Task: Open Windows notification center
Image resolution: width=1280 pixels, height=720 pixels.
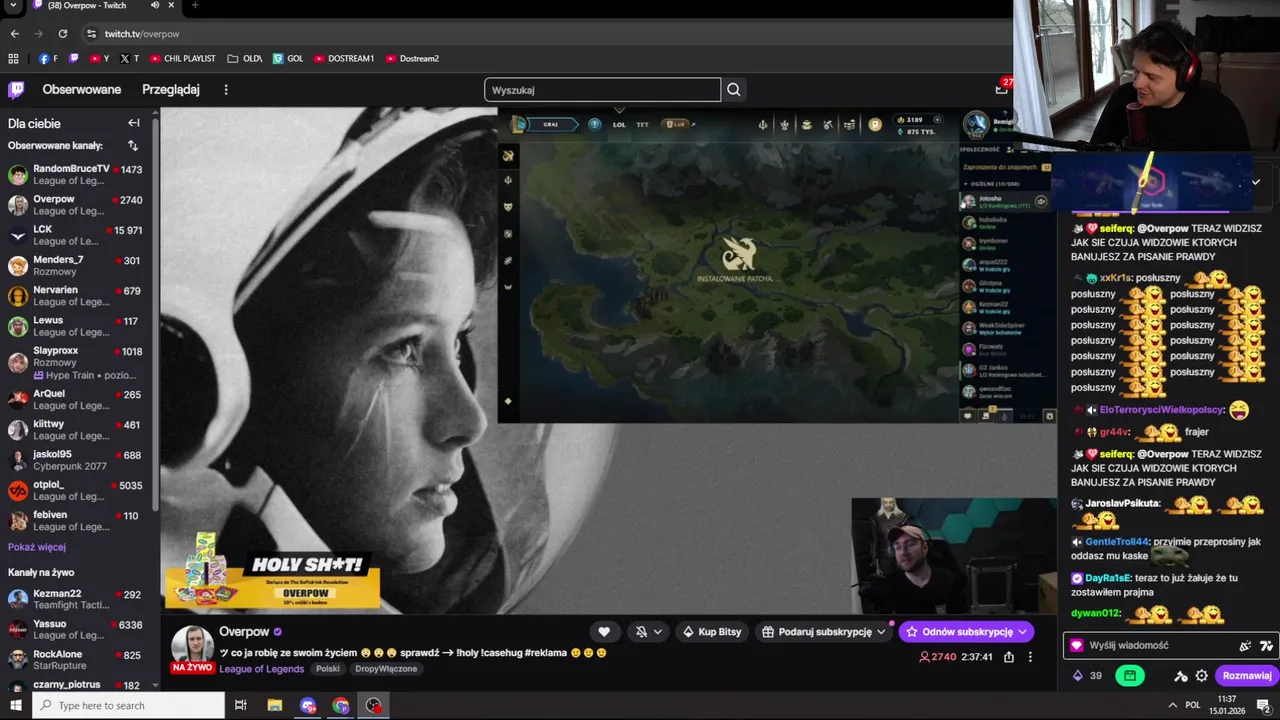Action: click(x=1264, y=705)
